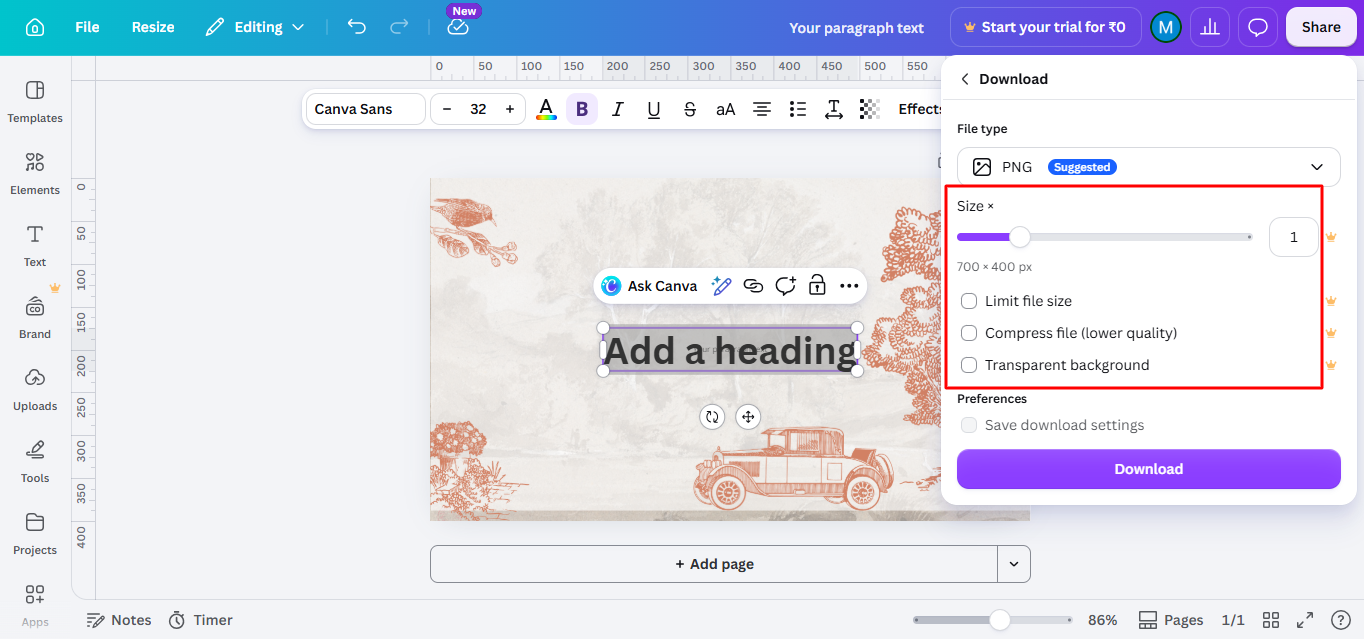Go to Canva home icon

point(35,27)
